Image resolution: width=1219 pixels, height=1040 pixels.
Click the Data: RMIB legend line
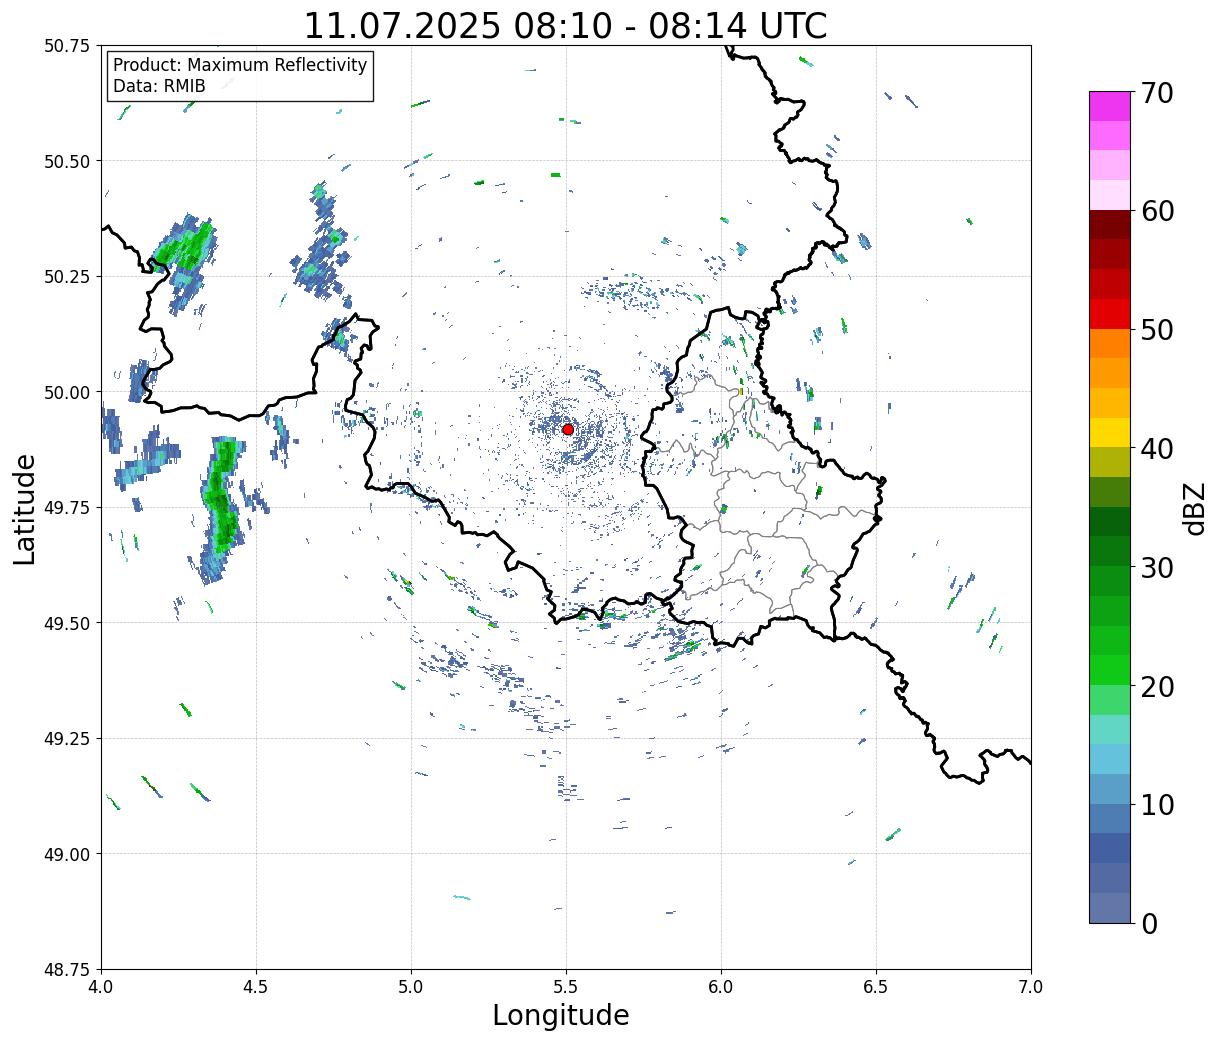tap(159, 86)
